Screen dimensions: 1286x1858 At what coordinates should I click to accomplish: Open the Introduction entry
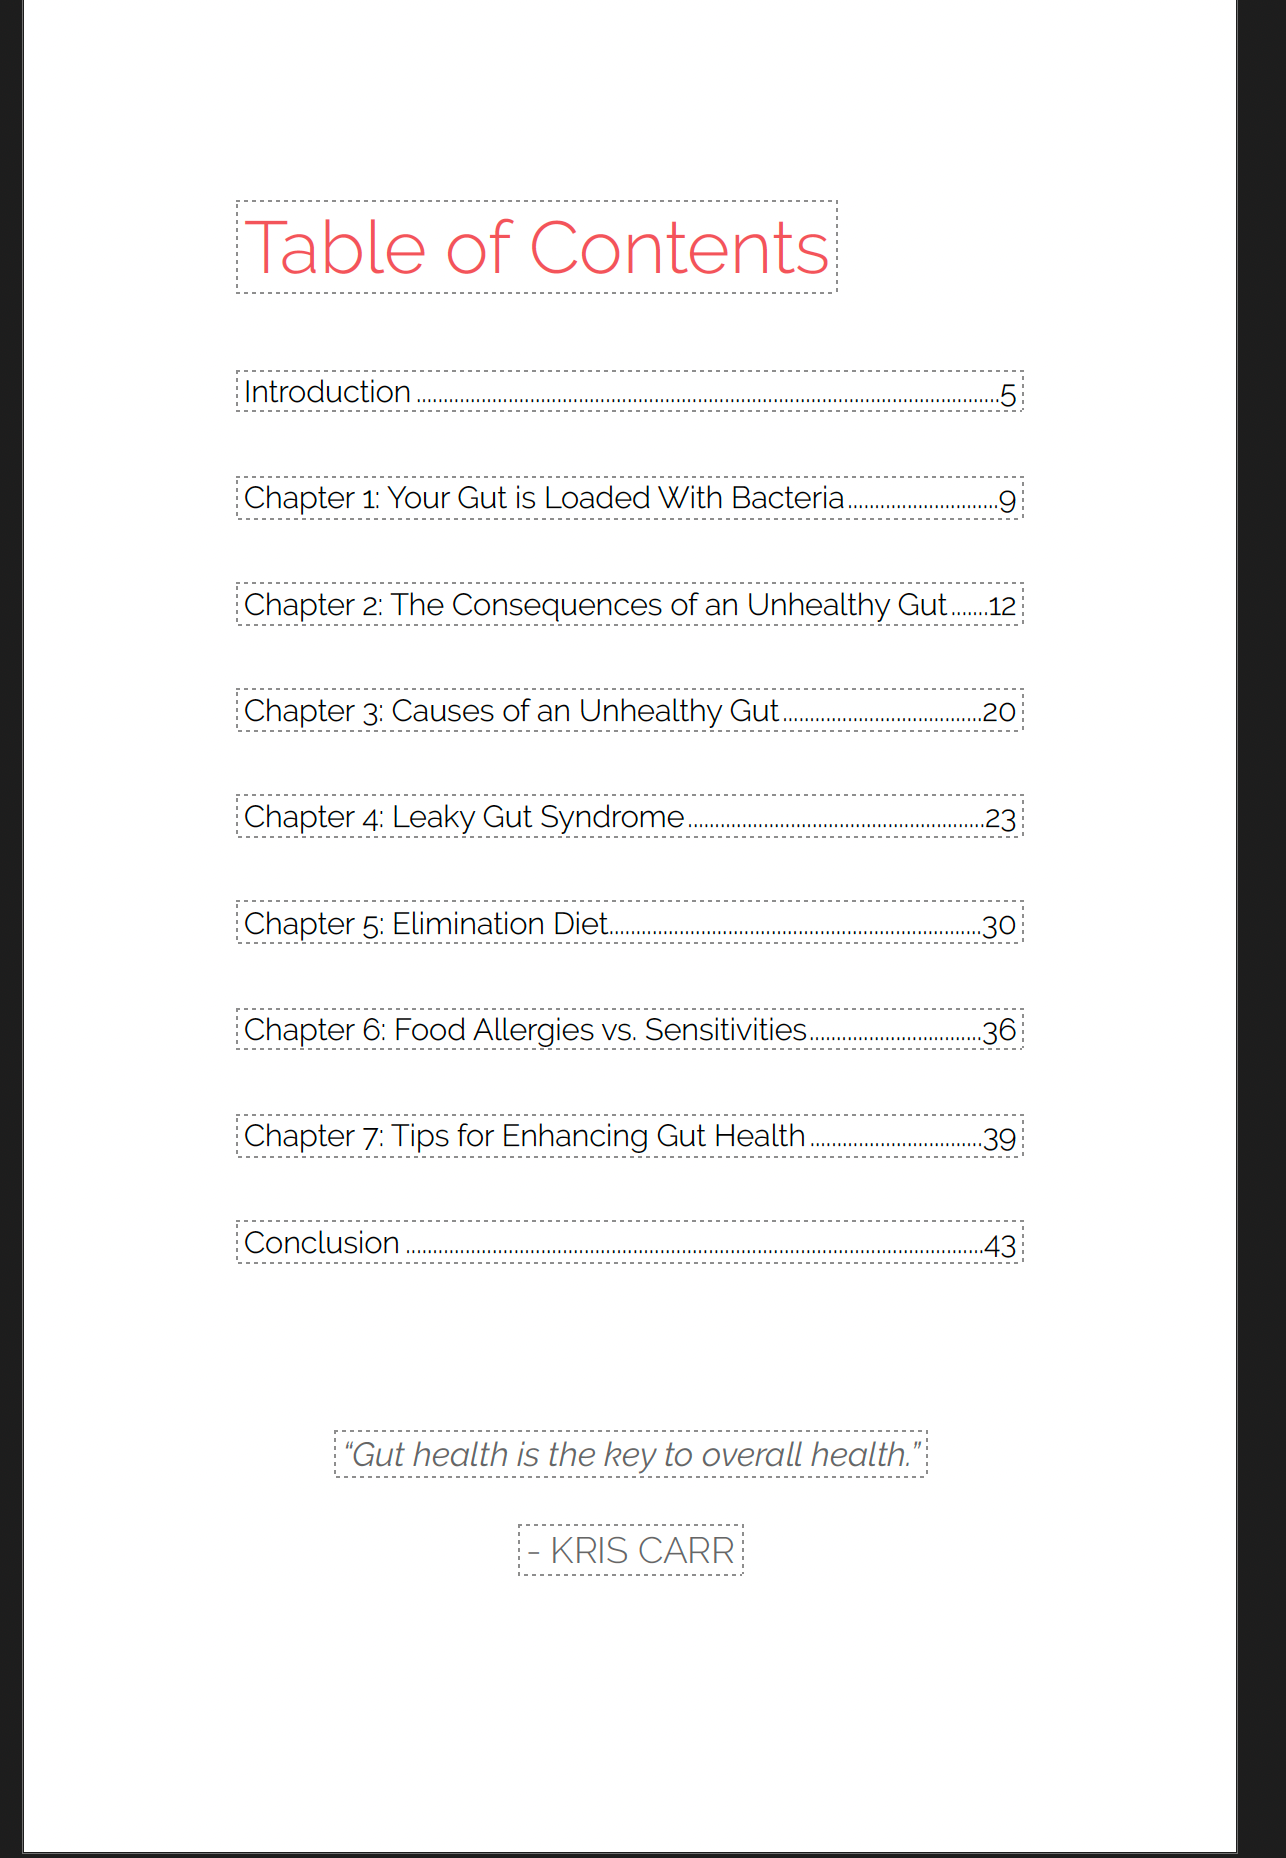328,392
